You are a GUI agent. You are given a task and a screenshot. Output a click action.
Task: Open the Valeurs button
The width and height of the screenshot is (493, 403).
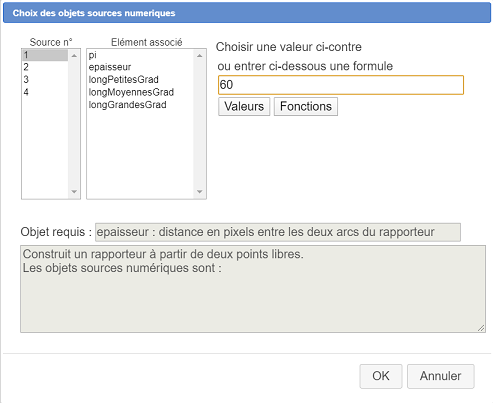point(244,107)
